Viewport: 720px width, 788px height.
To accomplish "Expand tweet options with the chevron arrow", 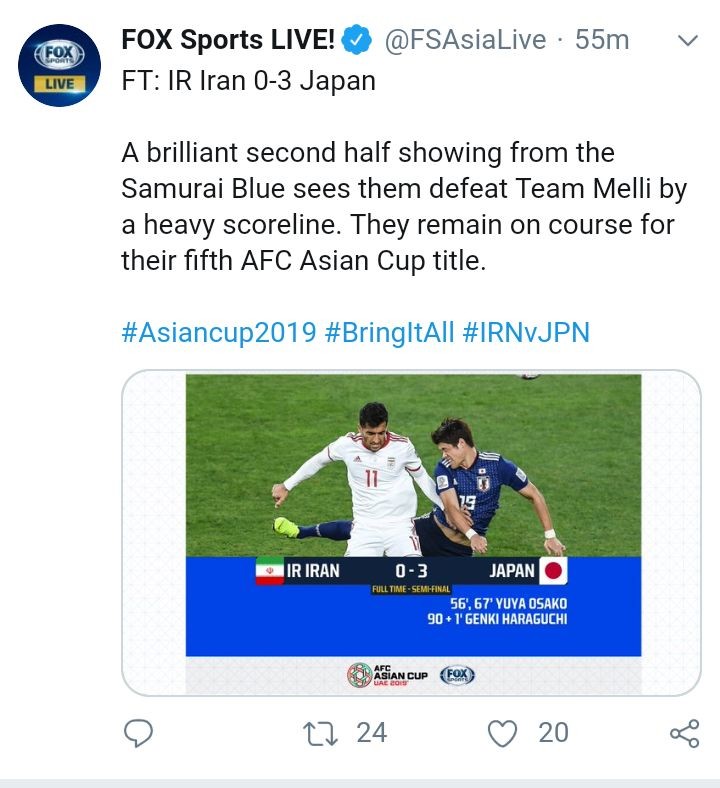I will tap(688, 41).
